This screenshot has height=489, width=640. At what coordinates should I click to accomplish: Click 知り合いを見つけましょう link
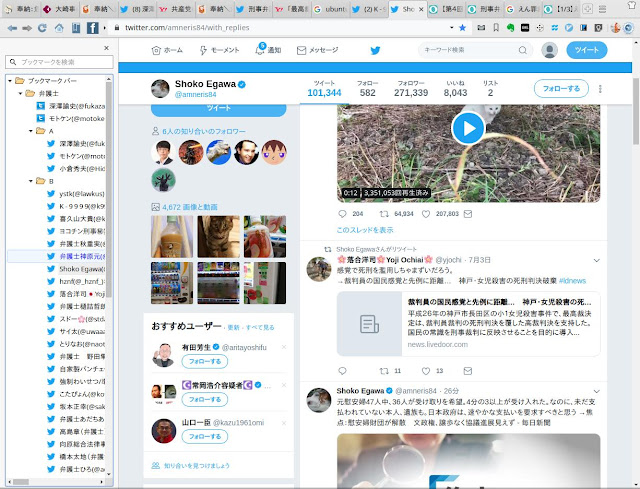(196, 466)
